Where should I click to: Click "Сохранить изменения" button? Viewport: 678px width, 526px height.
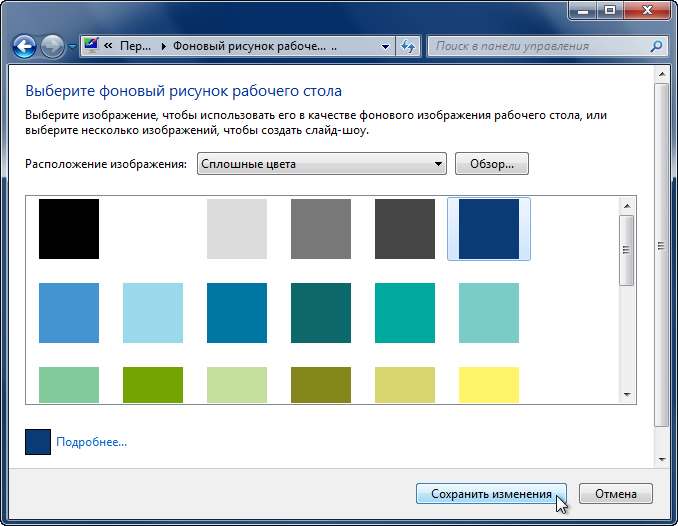click(x=491, y=494)
